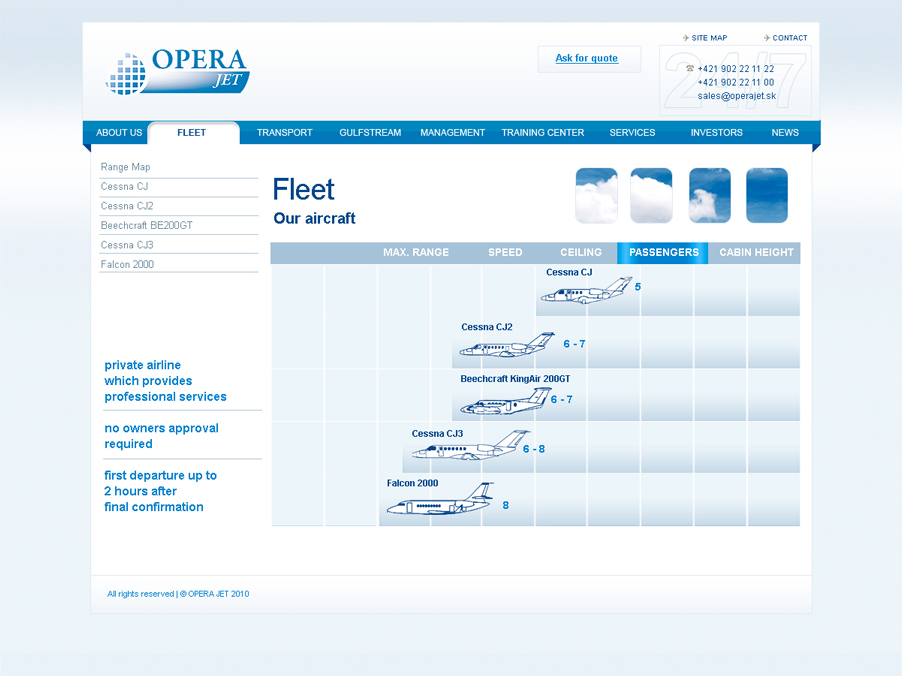
Task: Click the Beechcraft KingAir 200GT chart label
Action: [515, 379]
